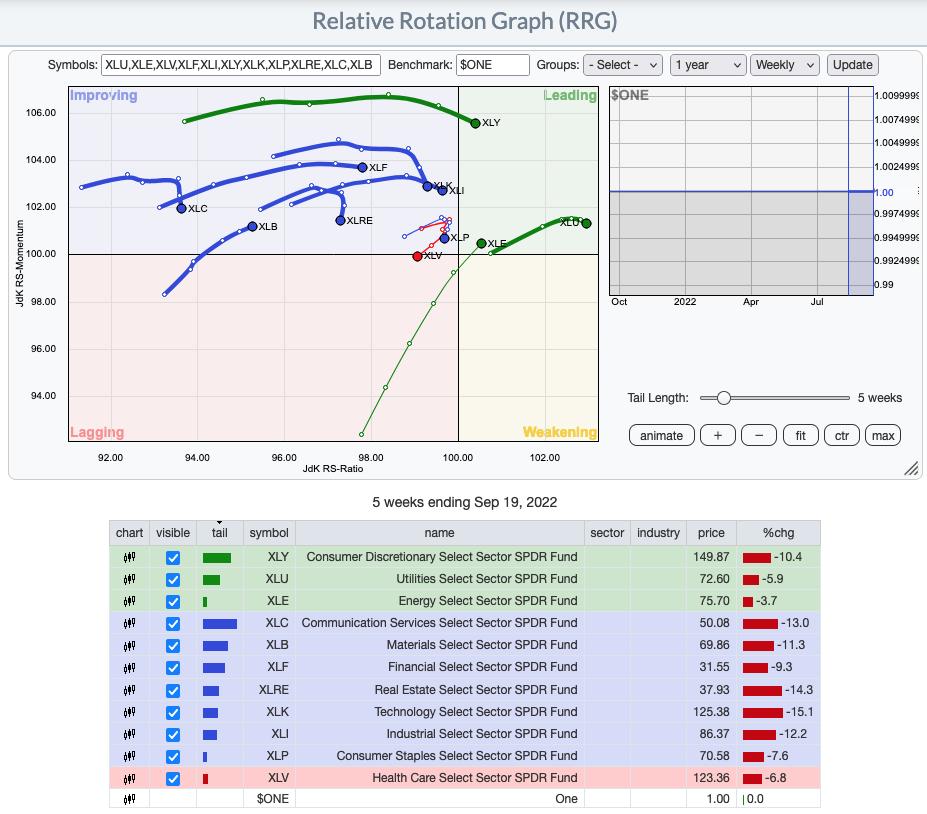This screenshot has width=927, height=814.
Task: Start the animate button
Action: 662,436
